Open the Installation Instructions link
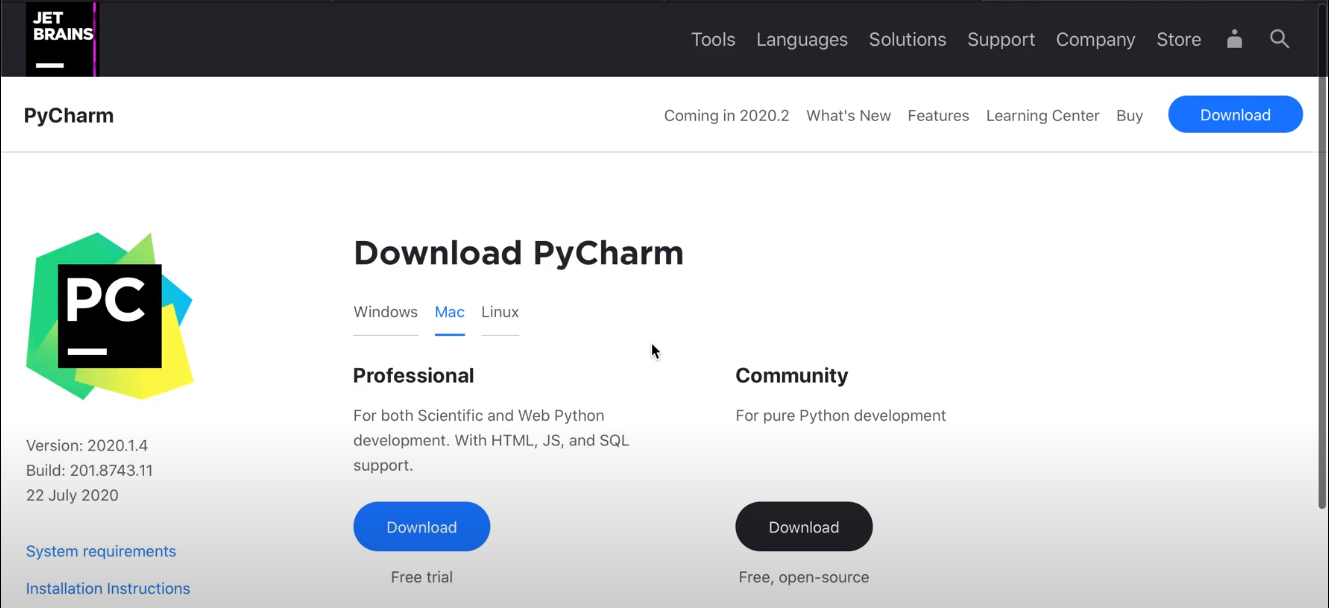The width and height of the screenshot is (1329, 608). 108,588
